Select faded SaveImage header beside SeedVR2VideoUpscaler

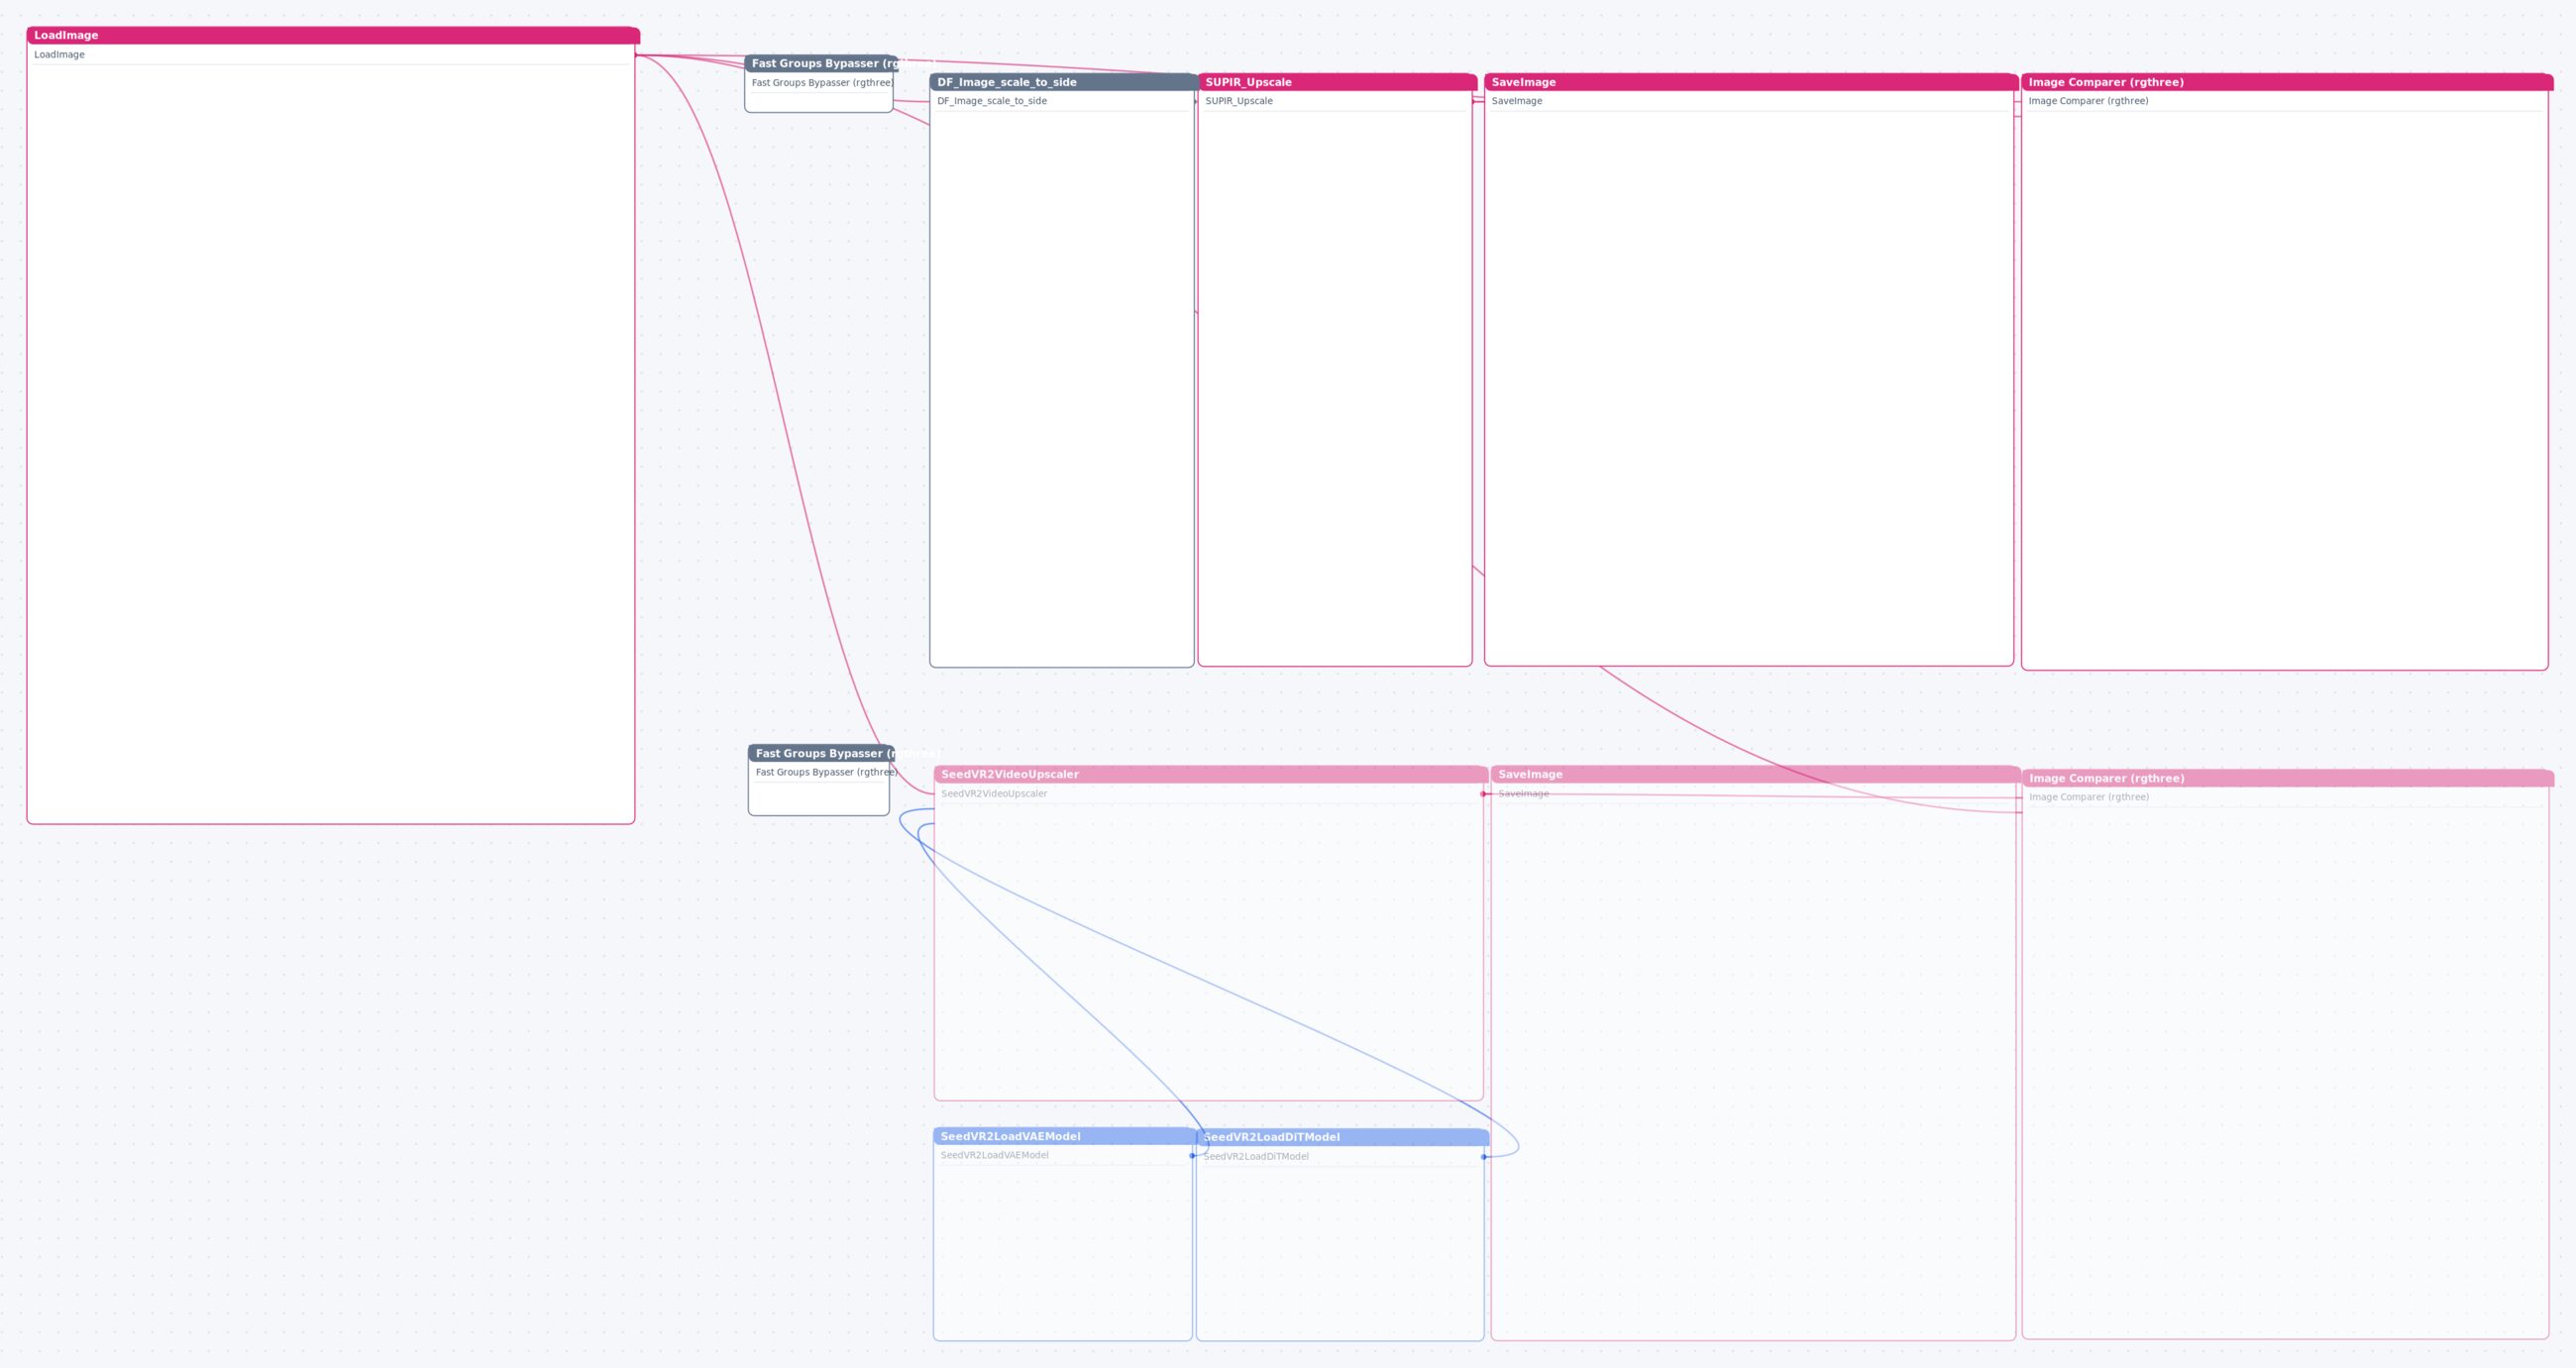(x=1755, y=774)
